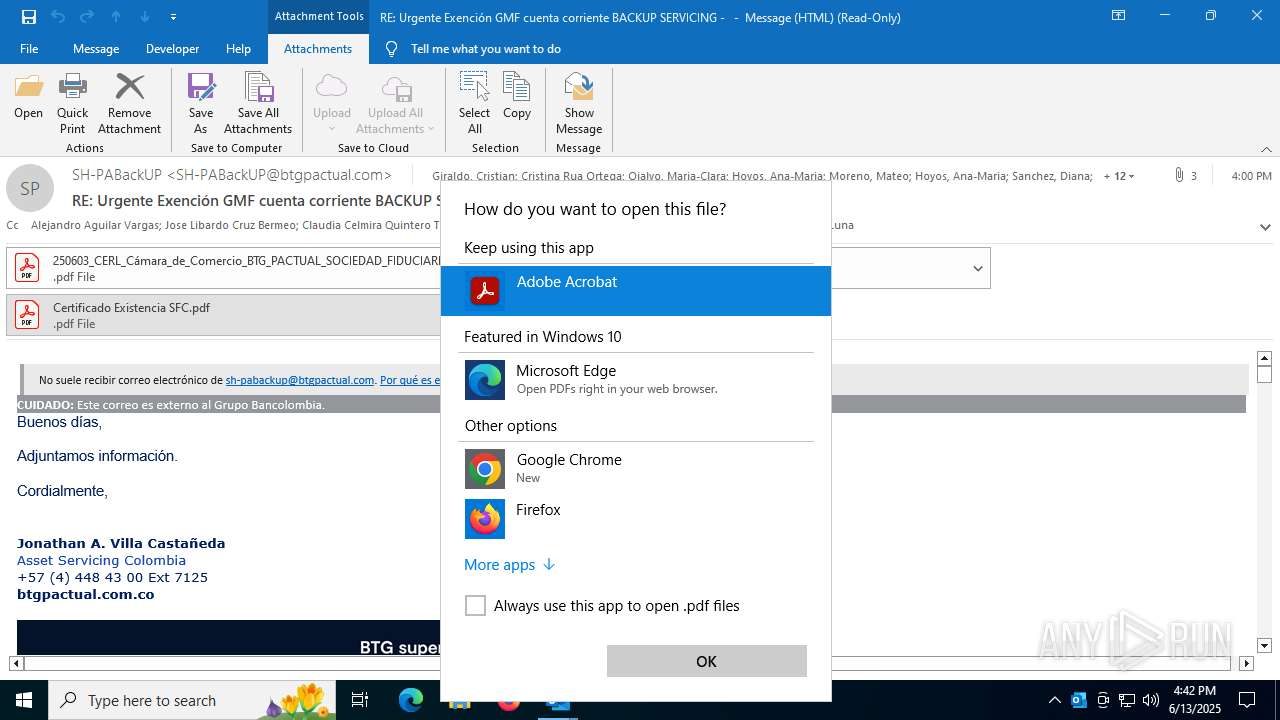The height and width of the screenshot is (720, 1280).
Task: Expand the + 12 recipients list
Action: click(x=1119, y=176)
